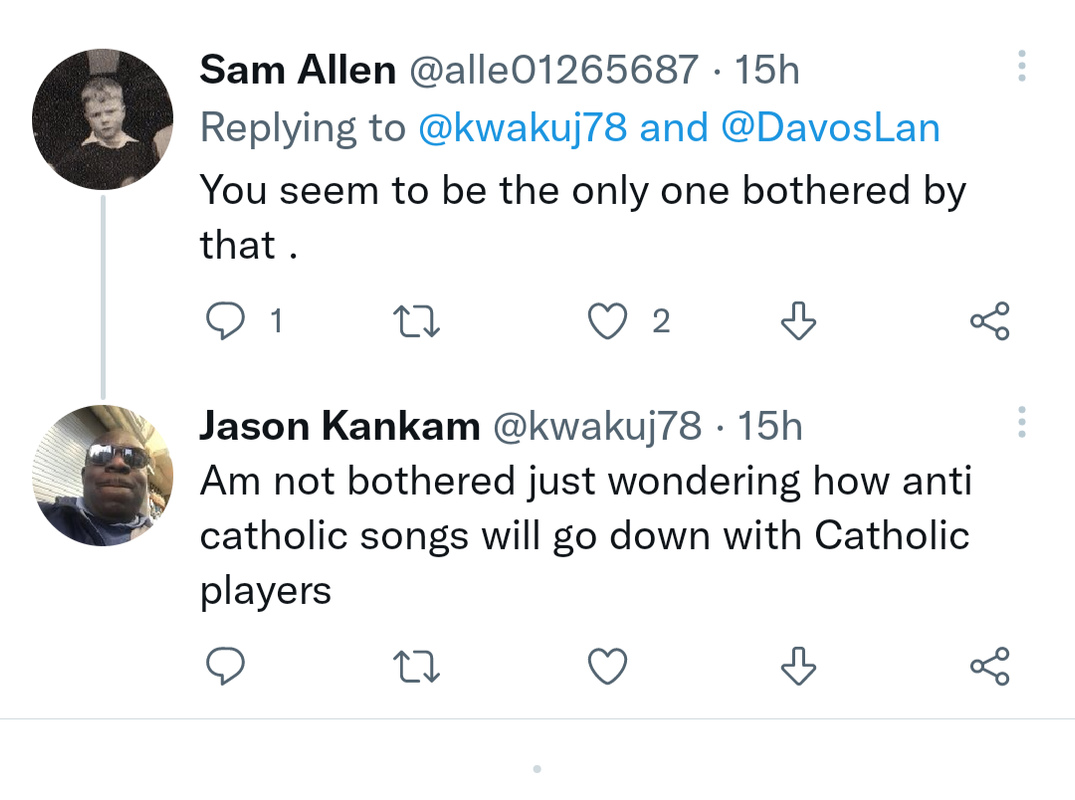View Jason Kankam's profile picture
This screenshot has height=800, width=1075.
coord(103,475)
